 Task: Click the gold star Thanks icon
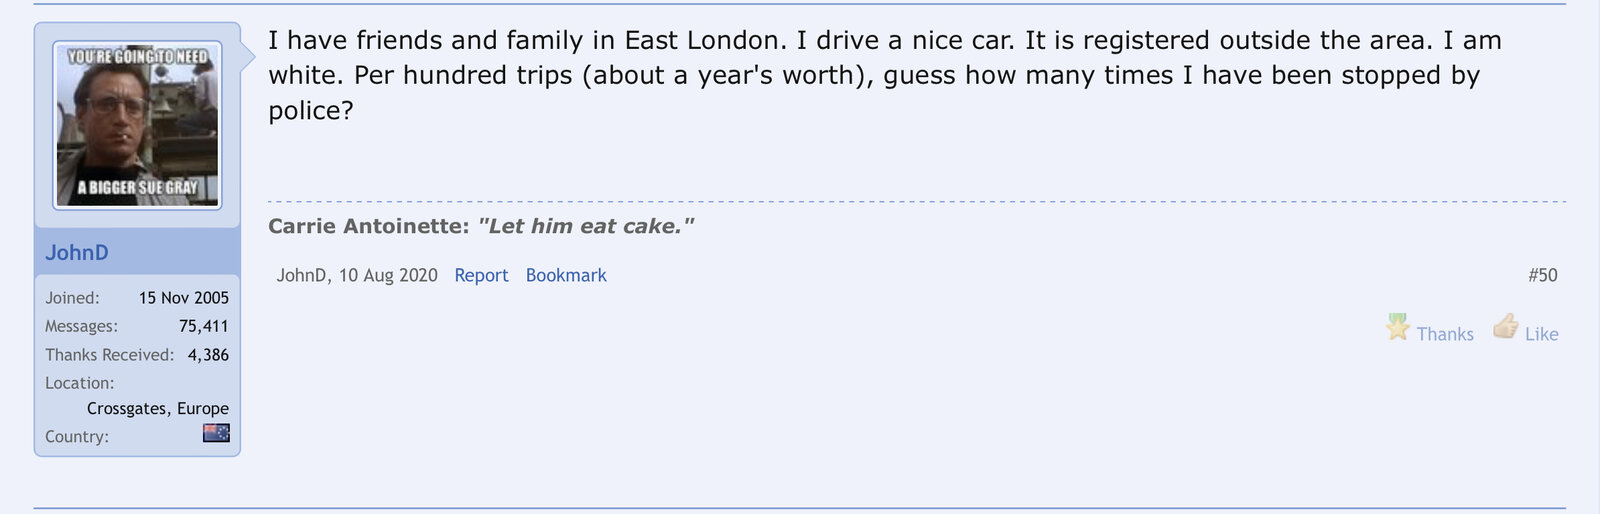tap(1397, 327)
